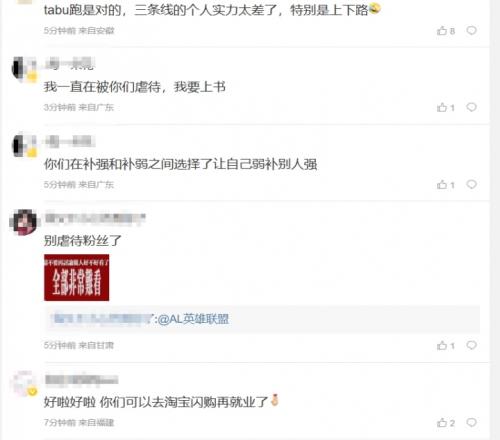View avatar of 补强和补弱 commenter

(x=25, y=145)
